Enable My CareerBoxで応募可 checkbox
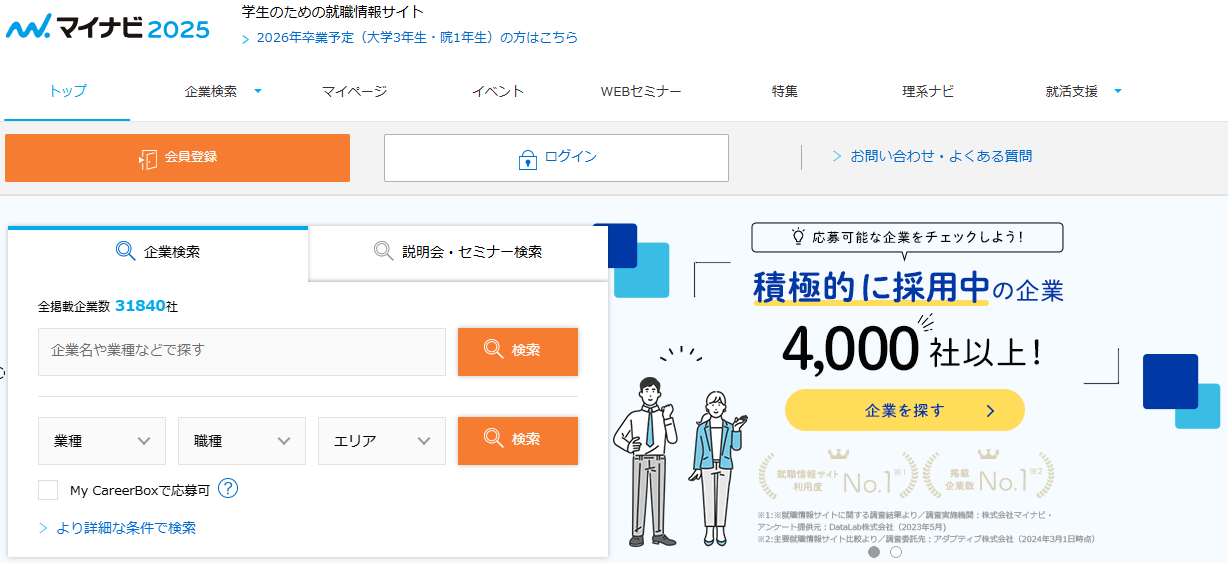This screenshot has width=1228, height=563. [x=48, y=490]
